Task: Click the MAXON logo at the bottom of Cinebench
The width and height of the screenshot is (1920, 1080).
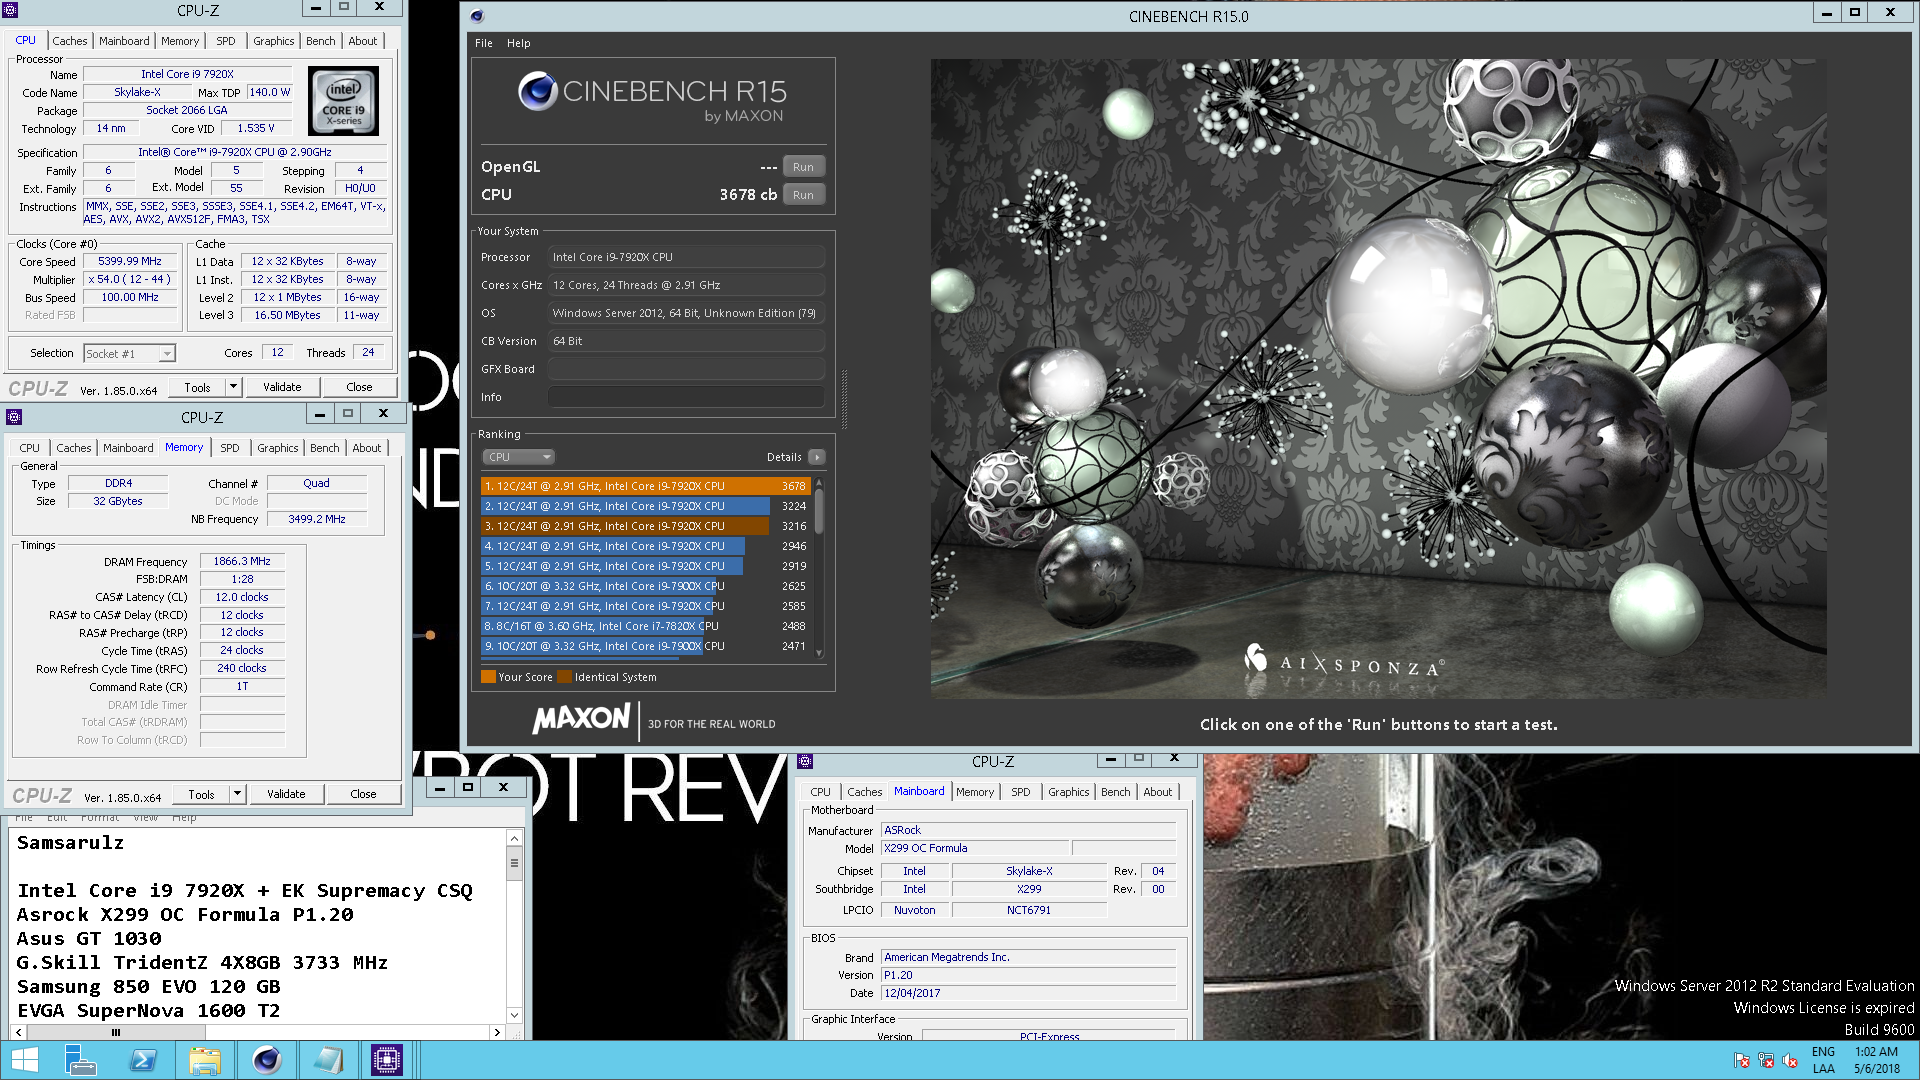Action: click(x=581, y=718)
